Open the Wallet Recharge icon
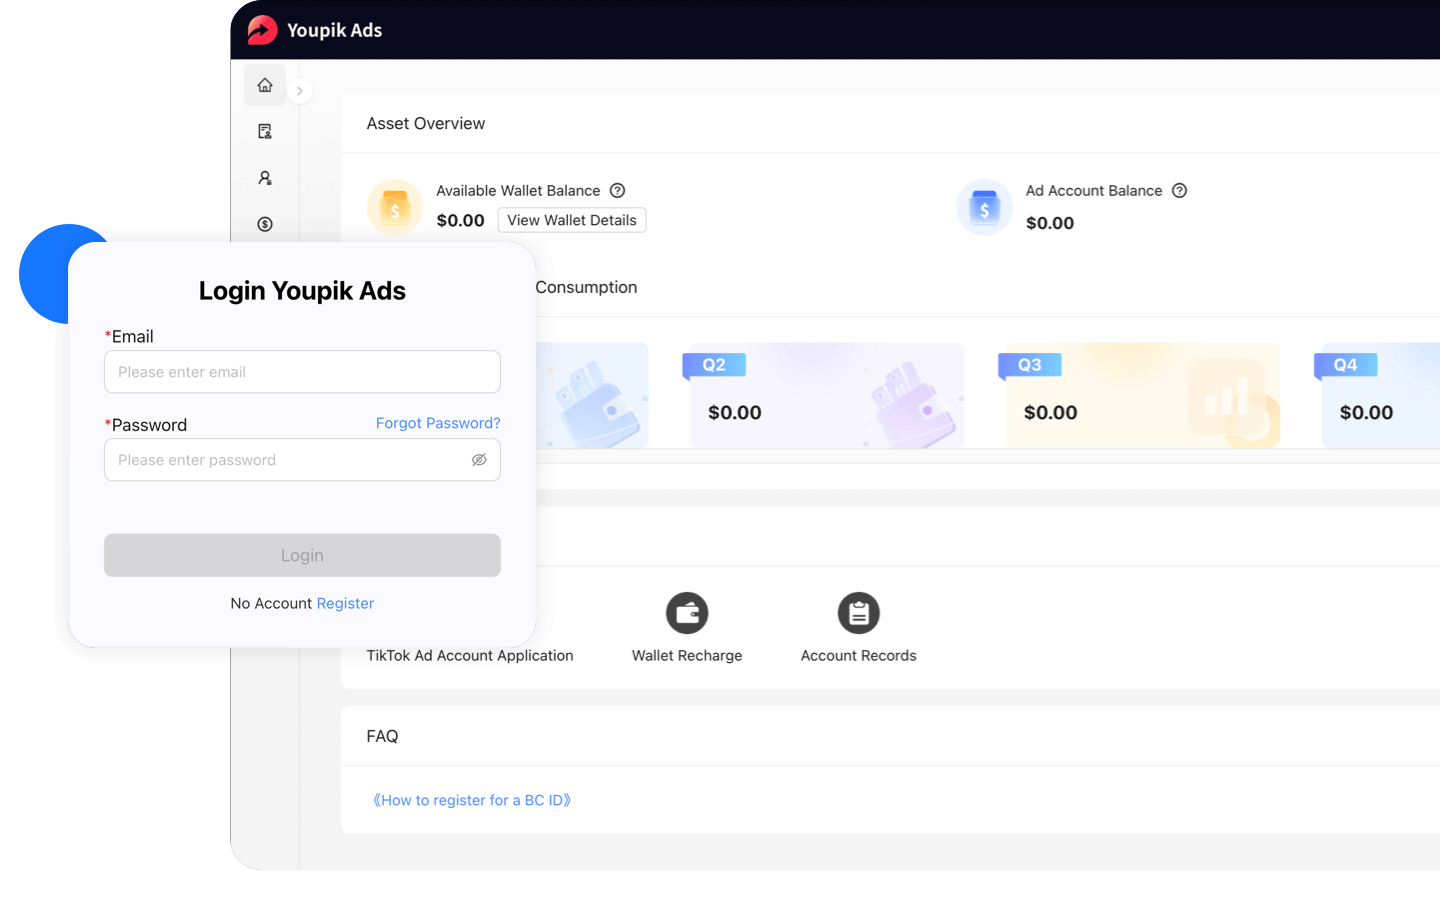The width and height of the screenshot is (1440, 916). 687,613
